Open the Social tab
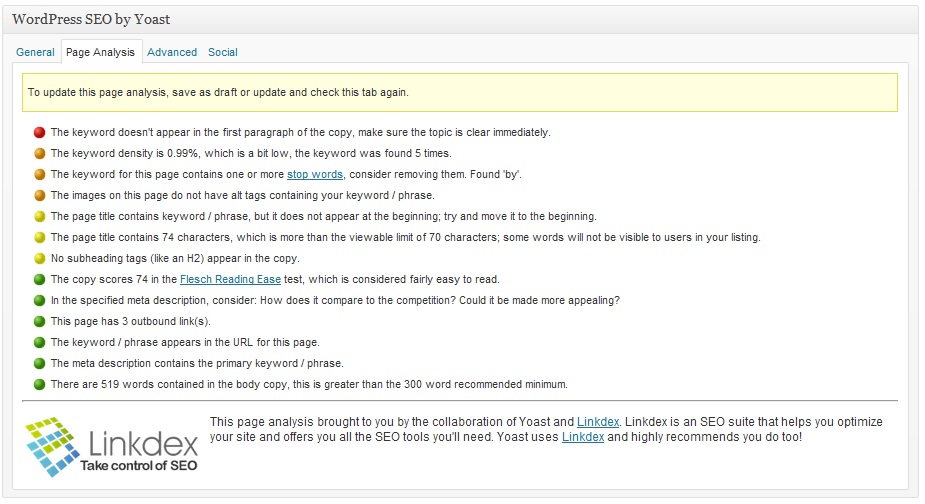This screenshot has width=925, height=504. click(222, 52)
